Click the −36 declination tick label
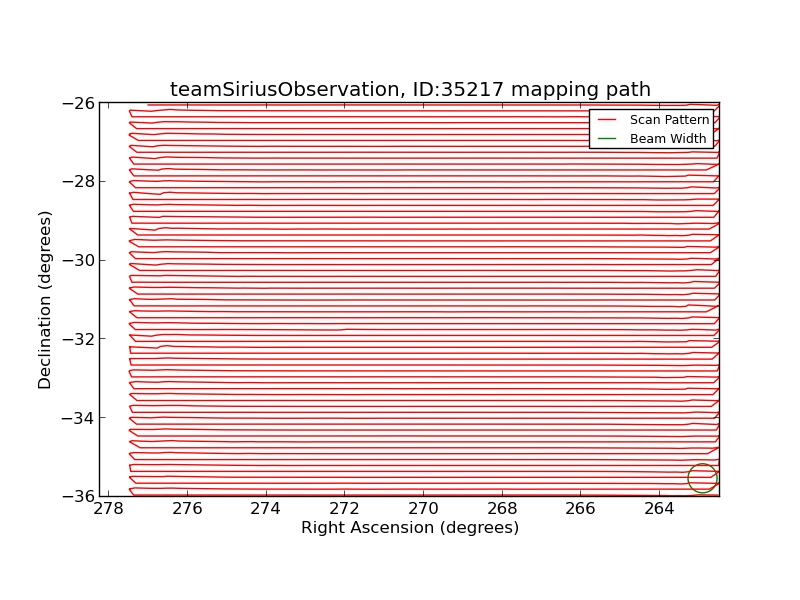The image size is (800, 600). [x=79, y=496]
